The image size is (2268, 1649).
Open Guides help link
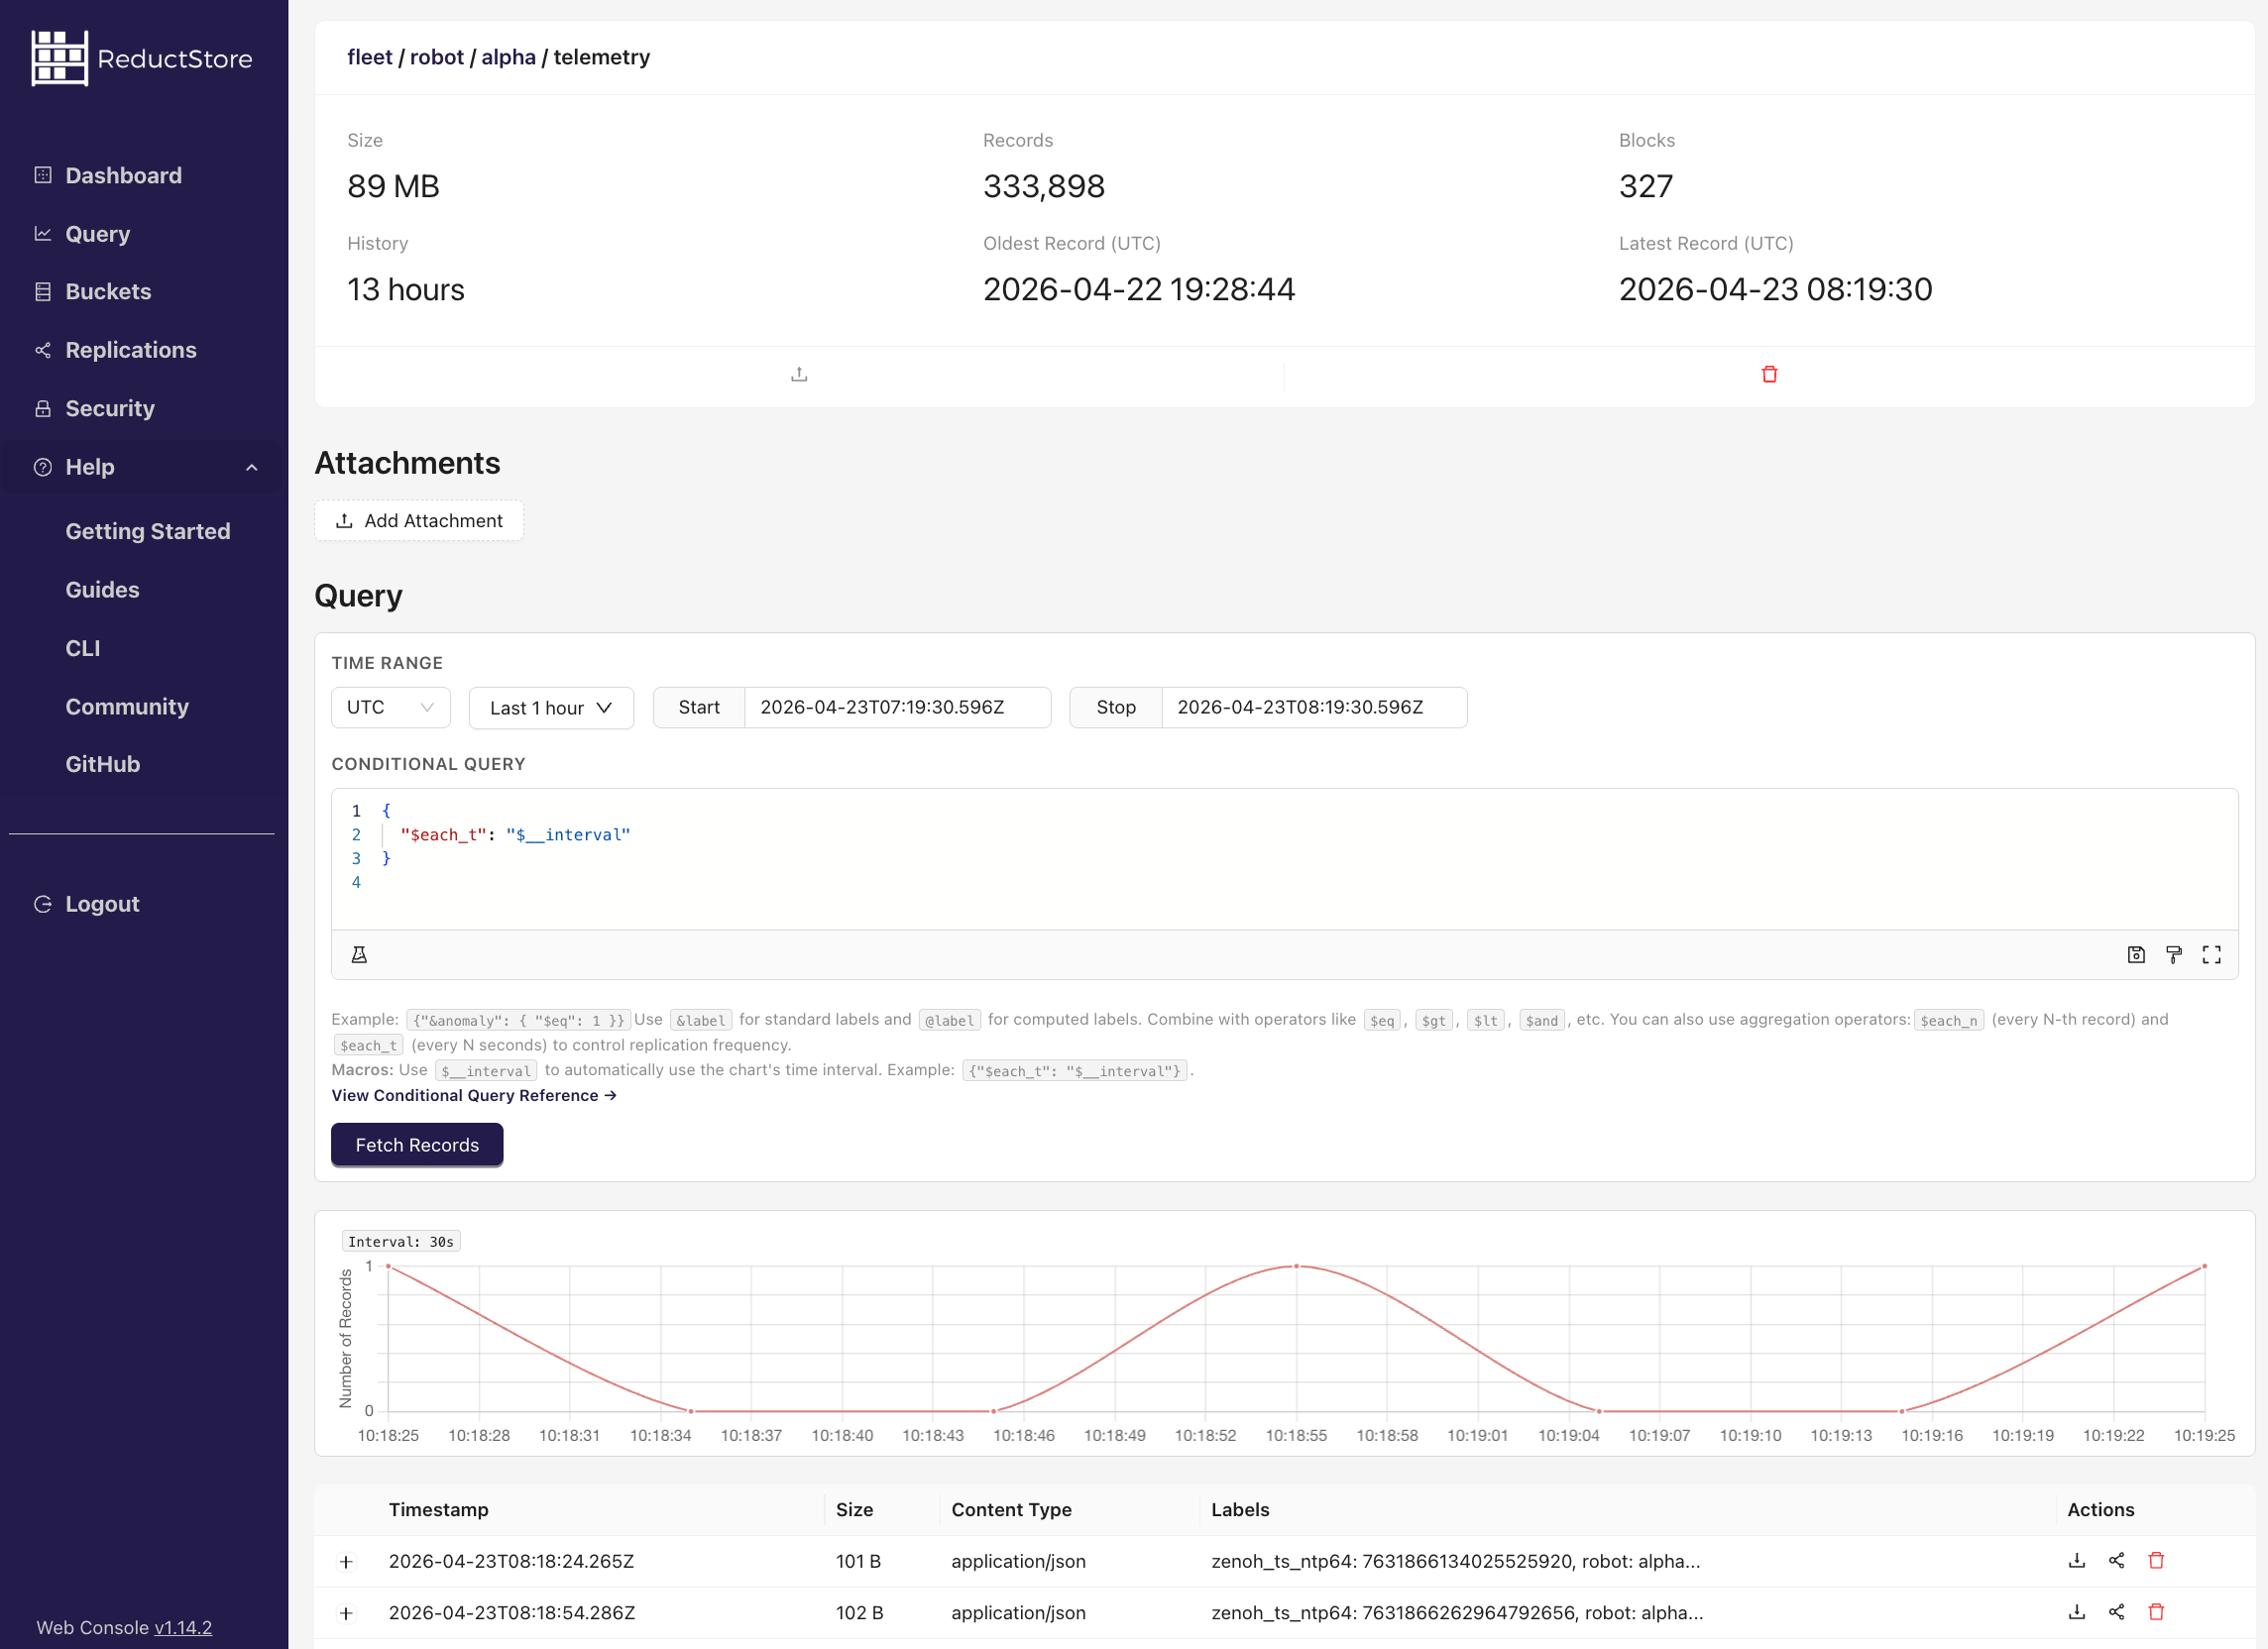pyautogui.click(x=102, y=590)
